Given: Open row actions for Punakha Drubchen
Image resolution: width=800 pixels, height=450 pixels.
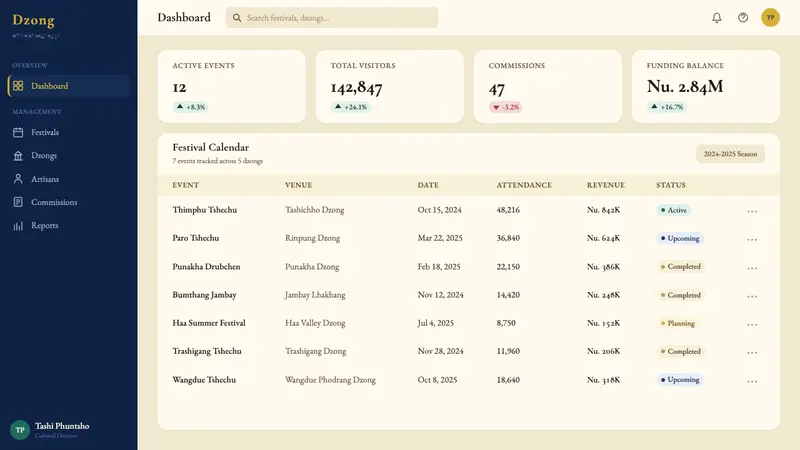Looking at the screenshot, I should tap(752, 267).
